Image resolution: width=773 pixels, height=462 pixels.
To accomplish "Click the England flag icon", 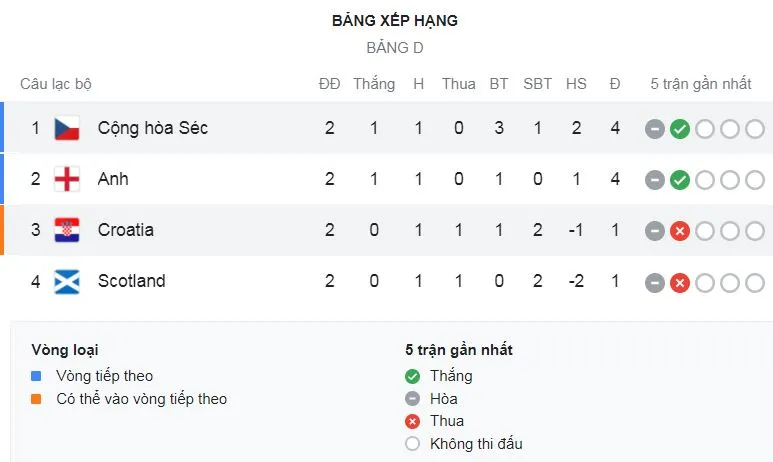I will click(x=67, y=179).
